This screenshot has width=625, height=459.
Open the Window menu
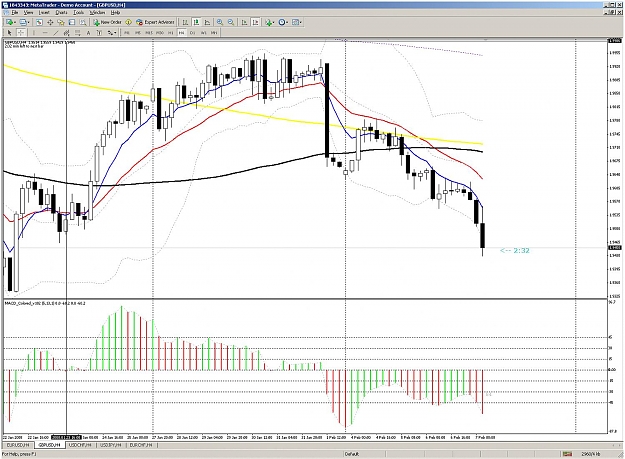(x=97, y=13)
